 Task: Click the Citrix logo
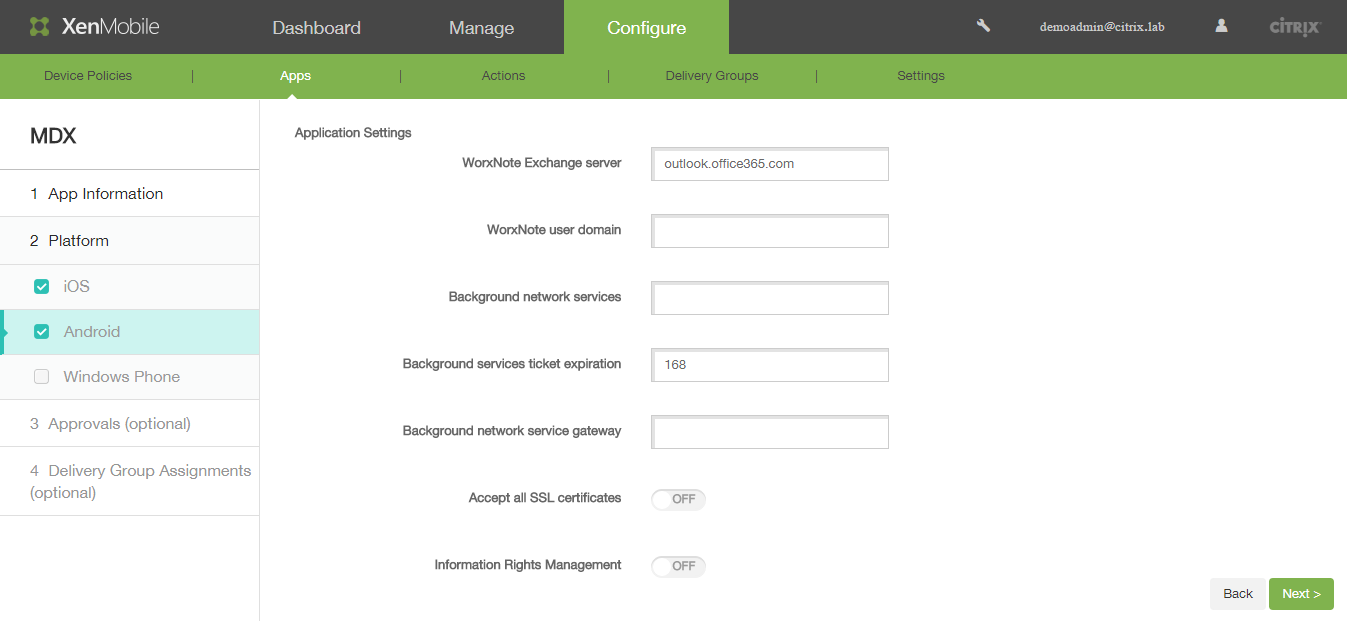[1295, 27]
